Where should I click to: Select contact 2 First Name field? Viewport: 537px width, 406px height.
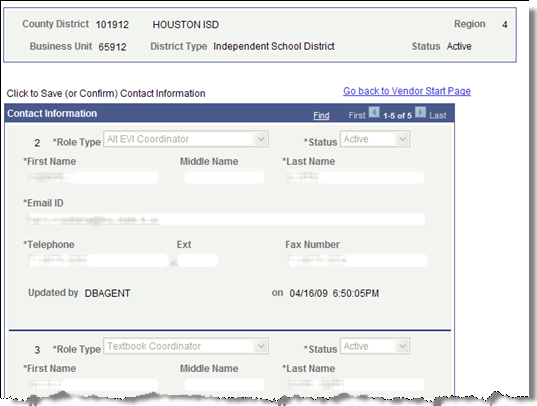(x=93, y=177)
